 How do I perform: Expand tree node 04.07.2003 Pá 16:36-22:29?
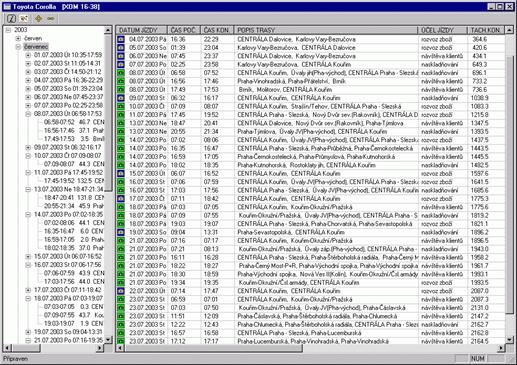coord(28,80)
